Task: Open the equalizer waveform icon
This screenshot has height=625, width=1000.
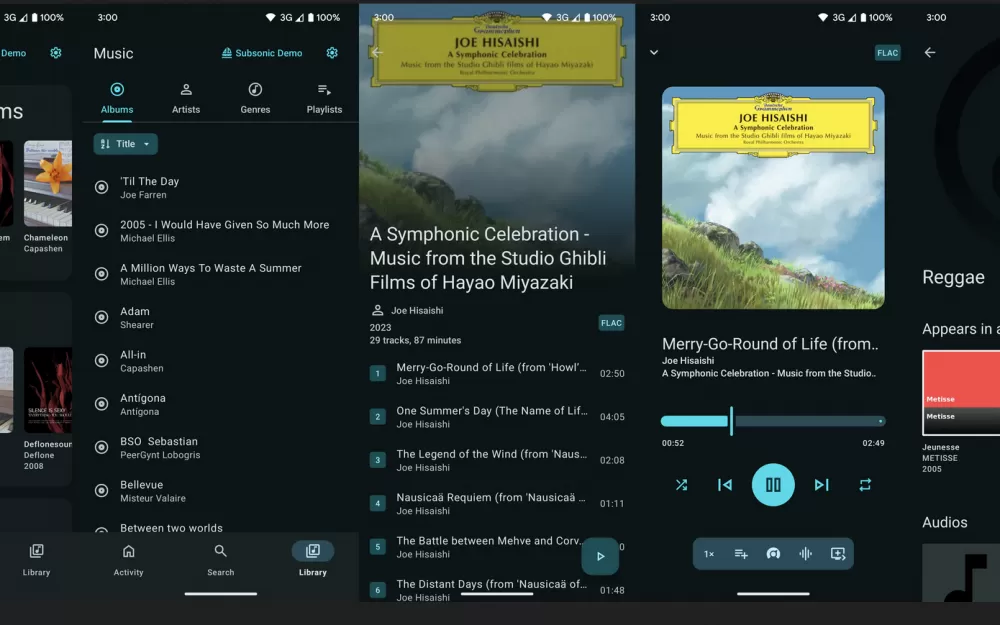Action: coord(805,554)
